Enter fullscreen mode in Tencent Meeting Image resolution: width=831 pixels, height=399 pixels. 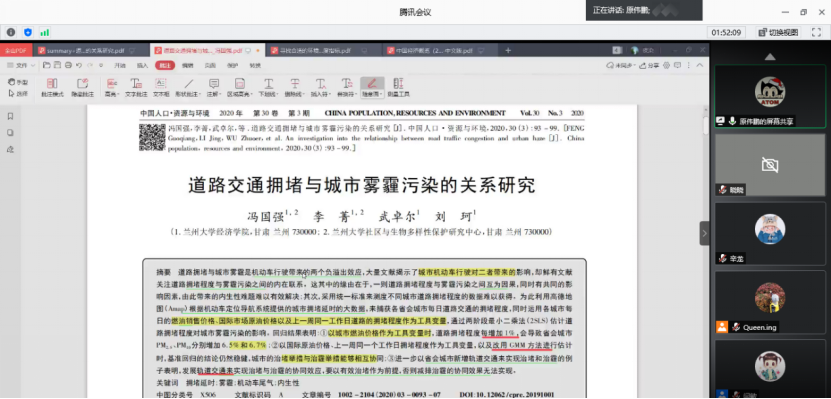coord(816,32)
